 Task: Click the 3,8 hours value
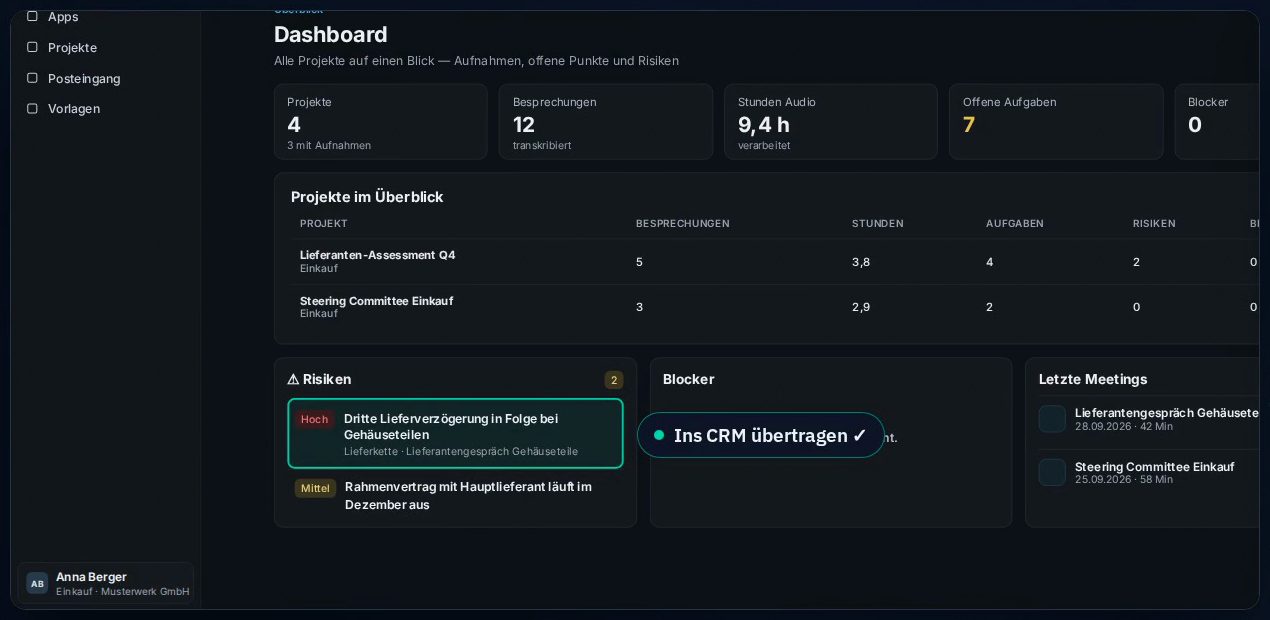pos(861,262)
